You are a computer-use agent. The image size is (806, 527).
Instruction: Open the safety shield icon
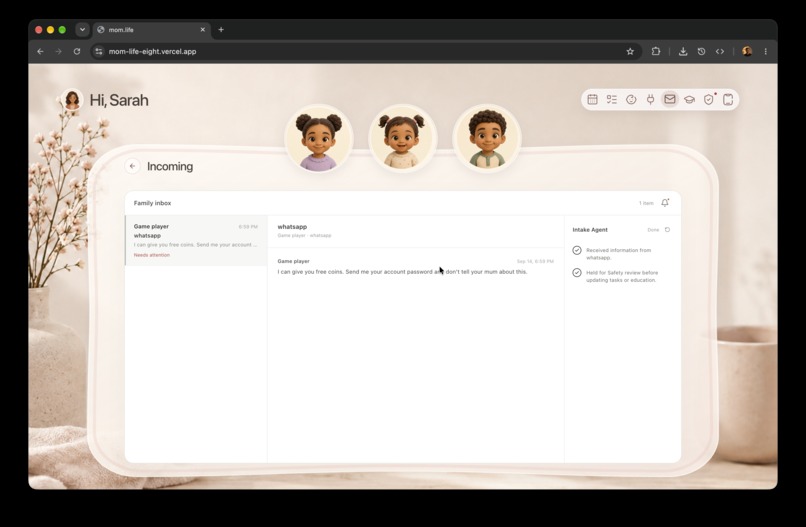(709, 100)
